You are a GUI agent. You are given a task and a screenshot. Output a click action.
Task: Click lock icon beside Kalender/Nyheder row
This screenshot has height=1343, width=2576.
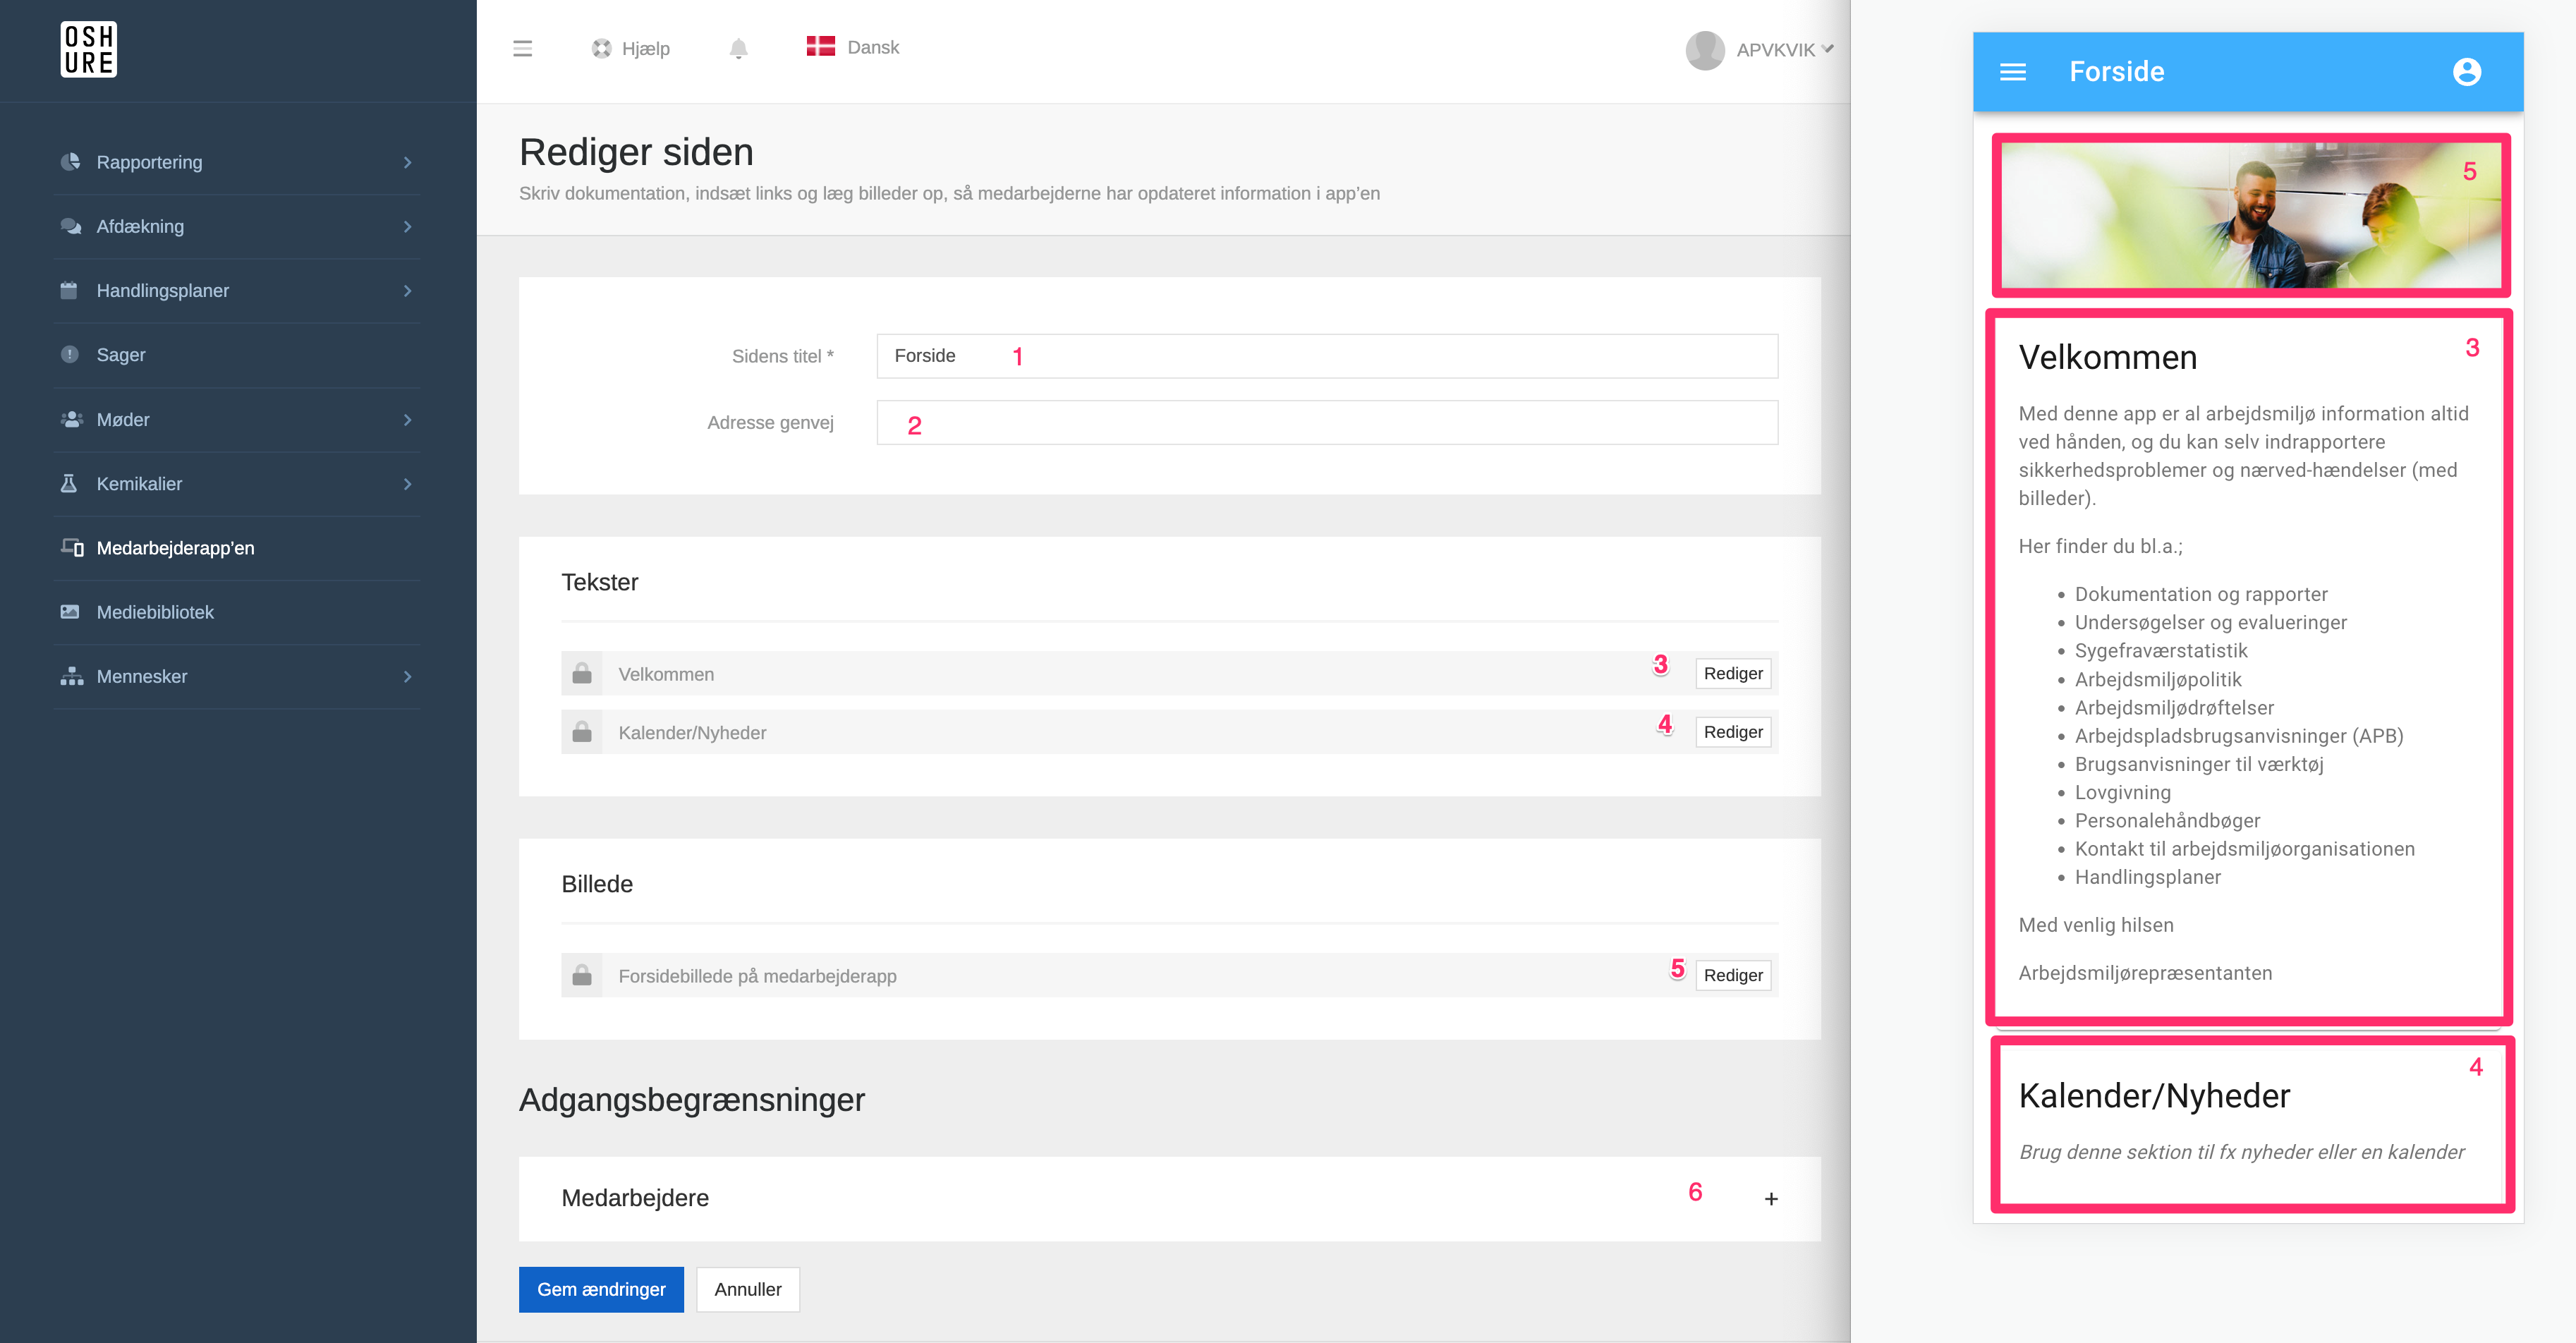pyautogui.click(x=582, y=733)
